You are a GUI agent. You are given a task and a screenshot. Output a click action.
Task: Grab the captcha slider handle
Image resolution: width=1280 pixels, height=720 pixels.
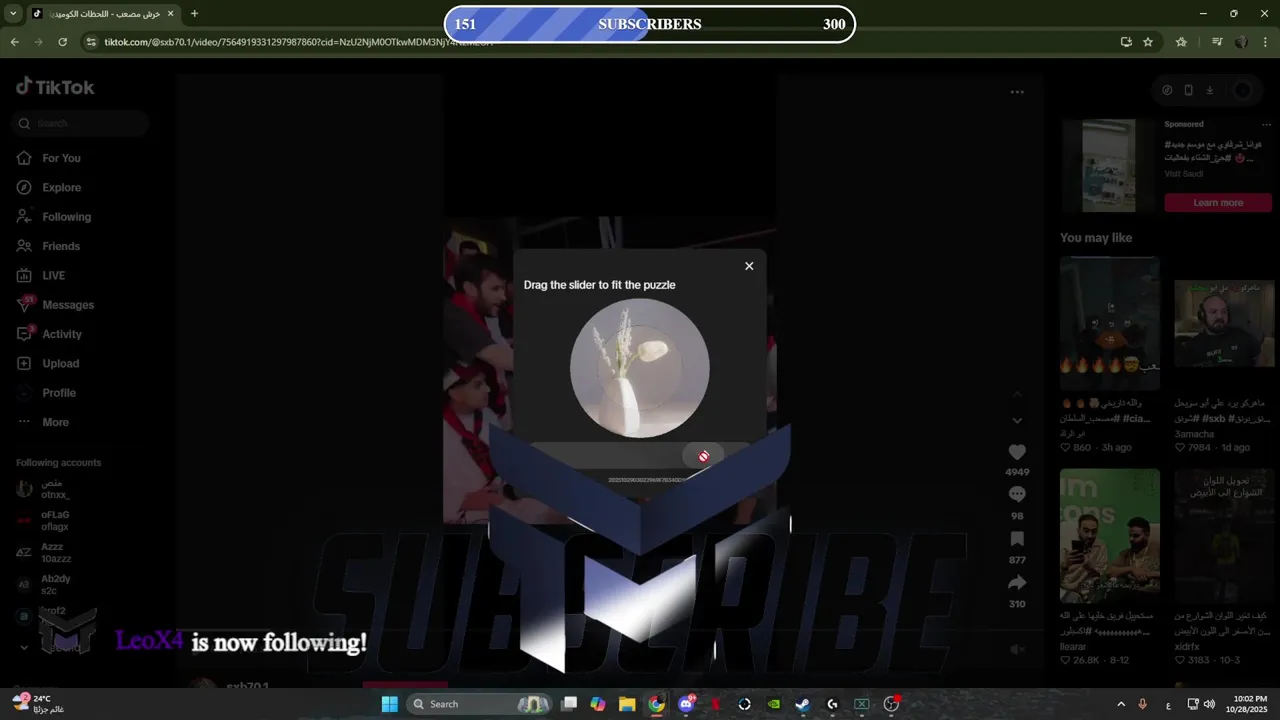point(703,456)
